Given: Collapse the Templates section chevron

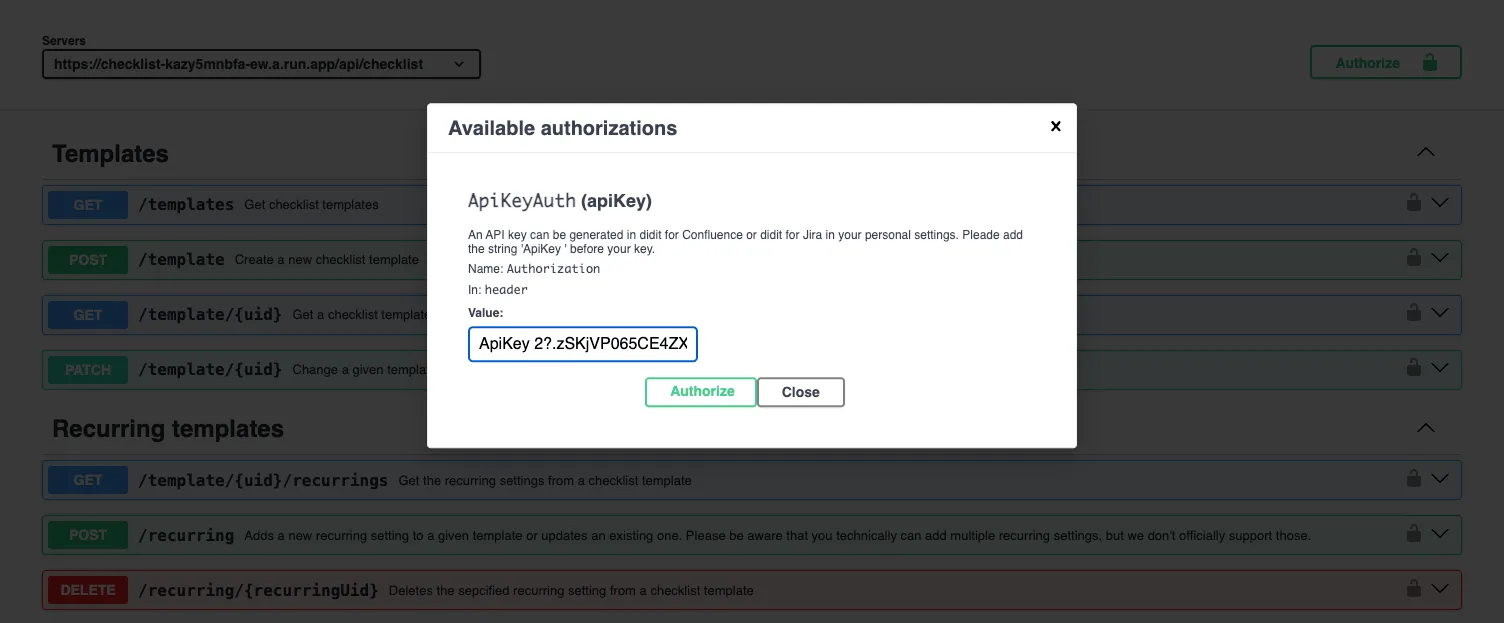Looking at the screenshot, I should pyautogui.click(x=1426, y=153).
